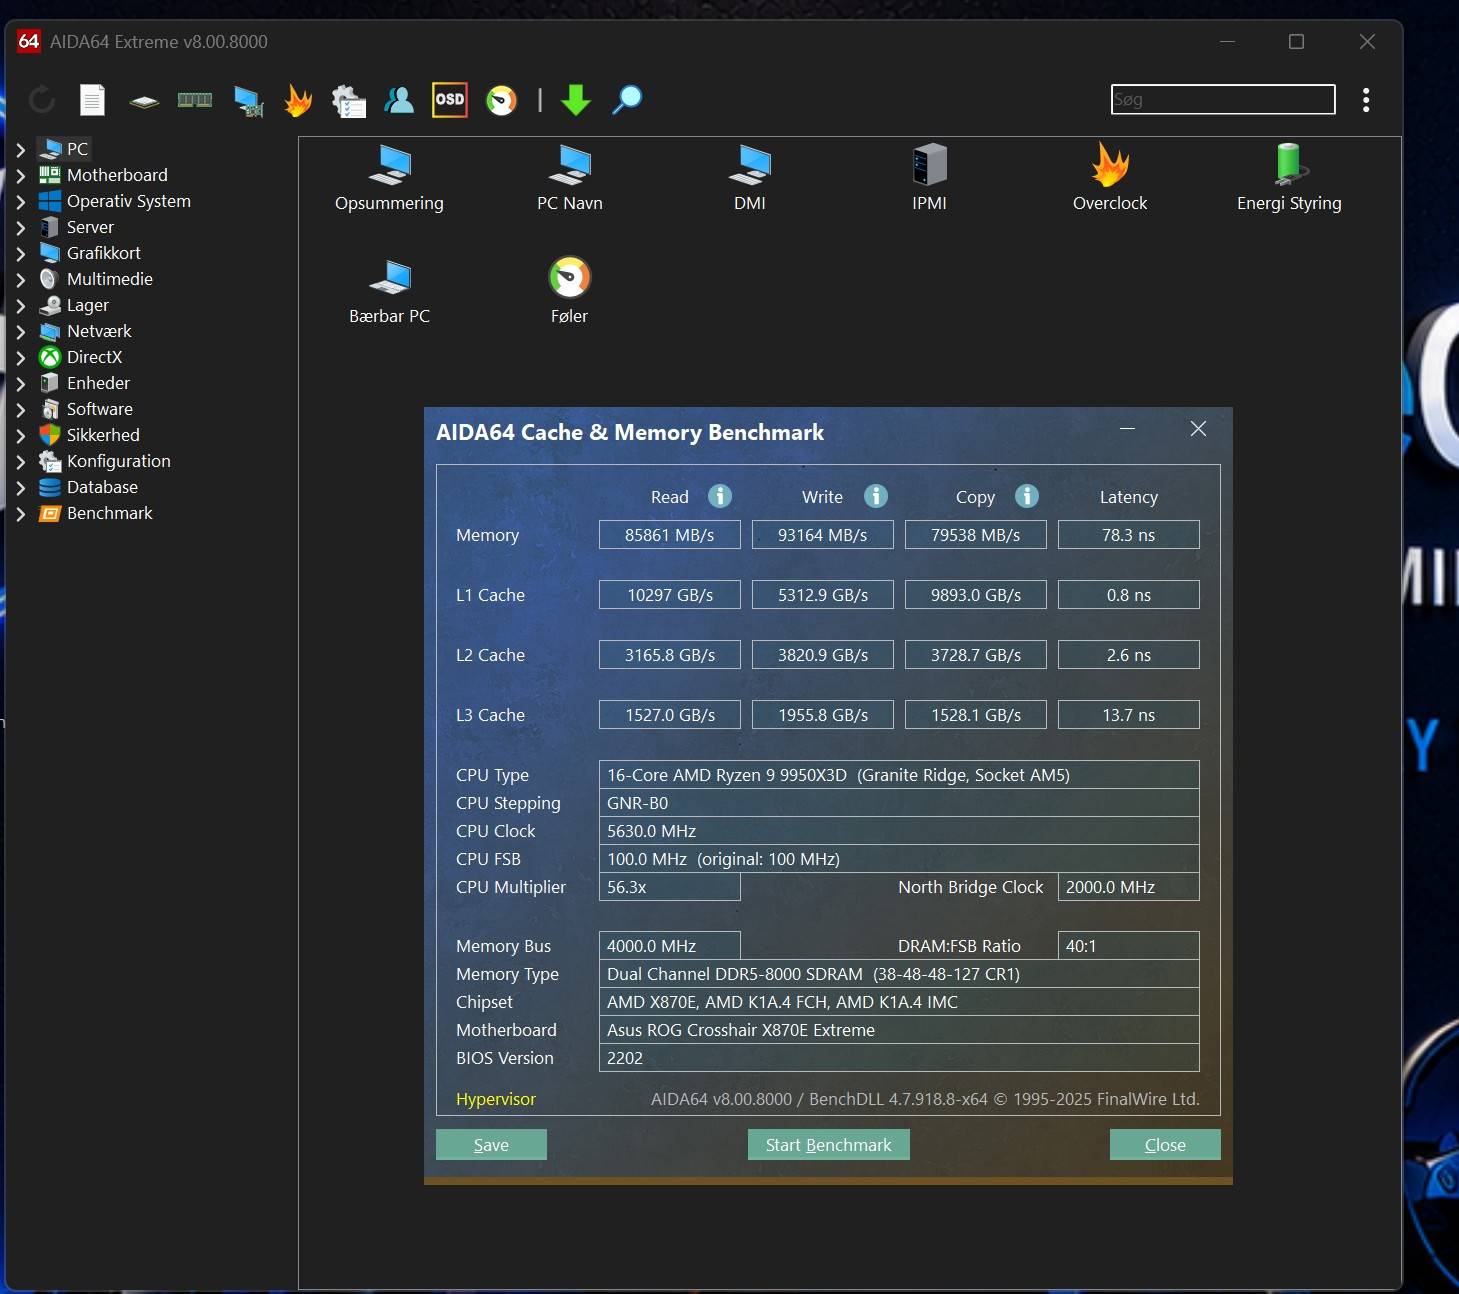
Task: Click the CPU Type value field
Action: (899, 775)
